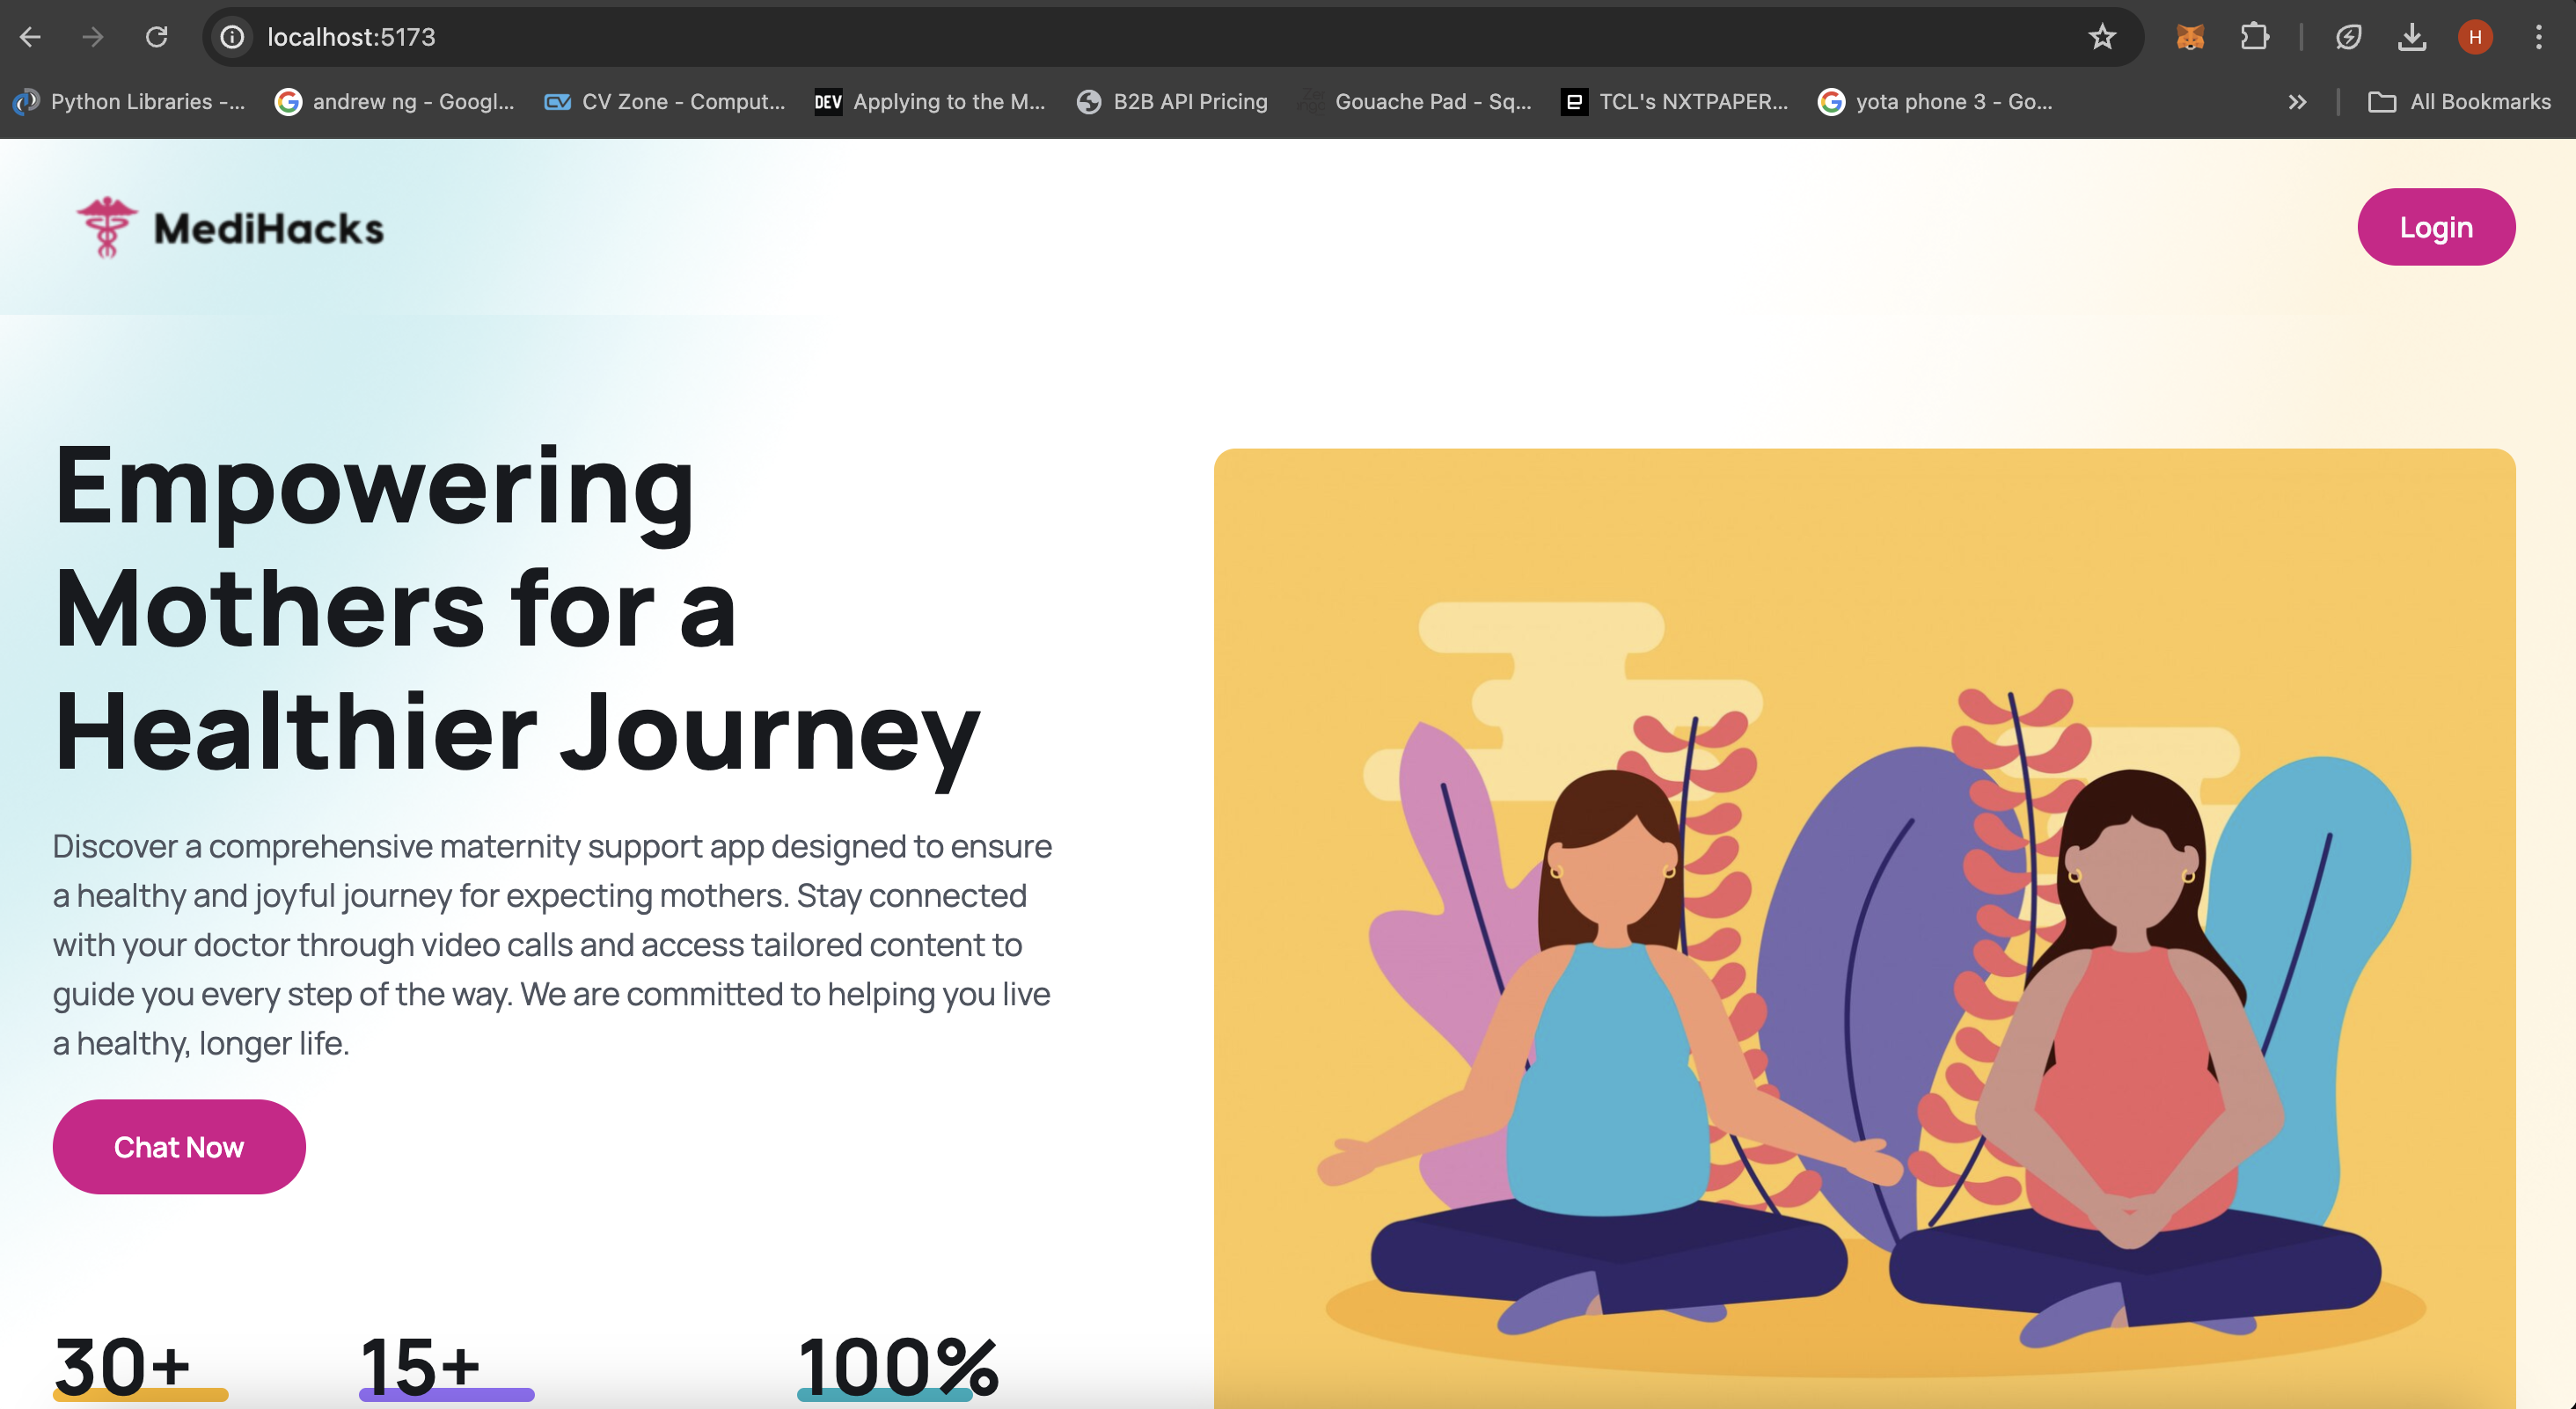This screenshot has width=2576, height=1409.
Task: Open the Chrome three-dot menu
Action: point(2538,37)
